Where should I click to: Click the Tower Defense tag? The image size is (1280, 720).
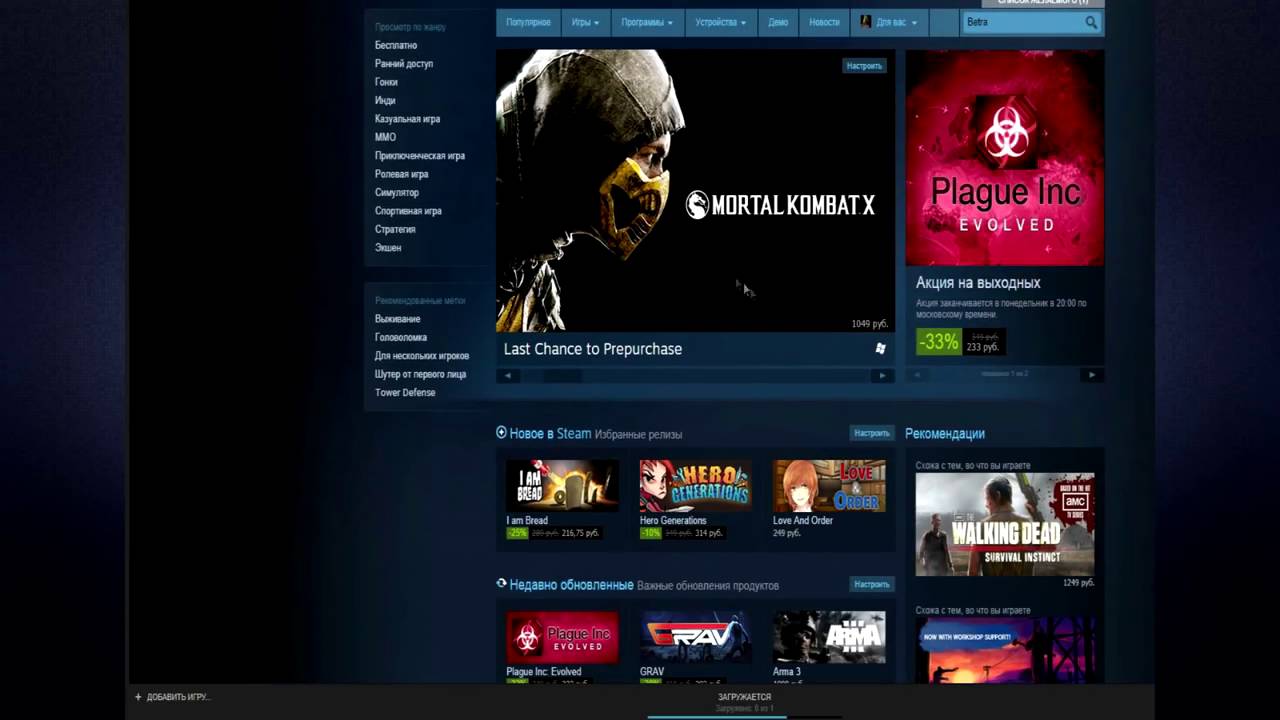(405, 393)
